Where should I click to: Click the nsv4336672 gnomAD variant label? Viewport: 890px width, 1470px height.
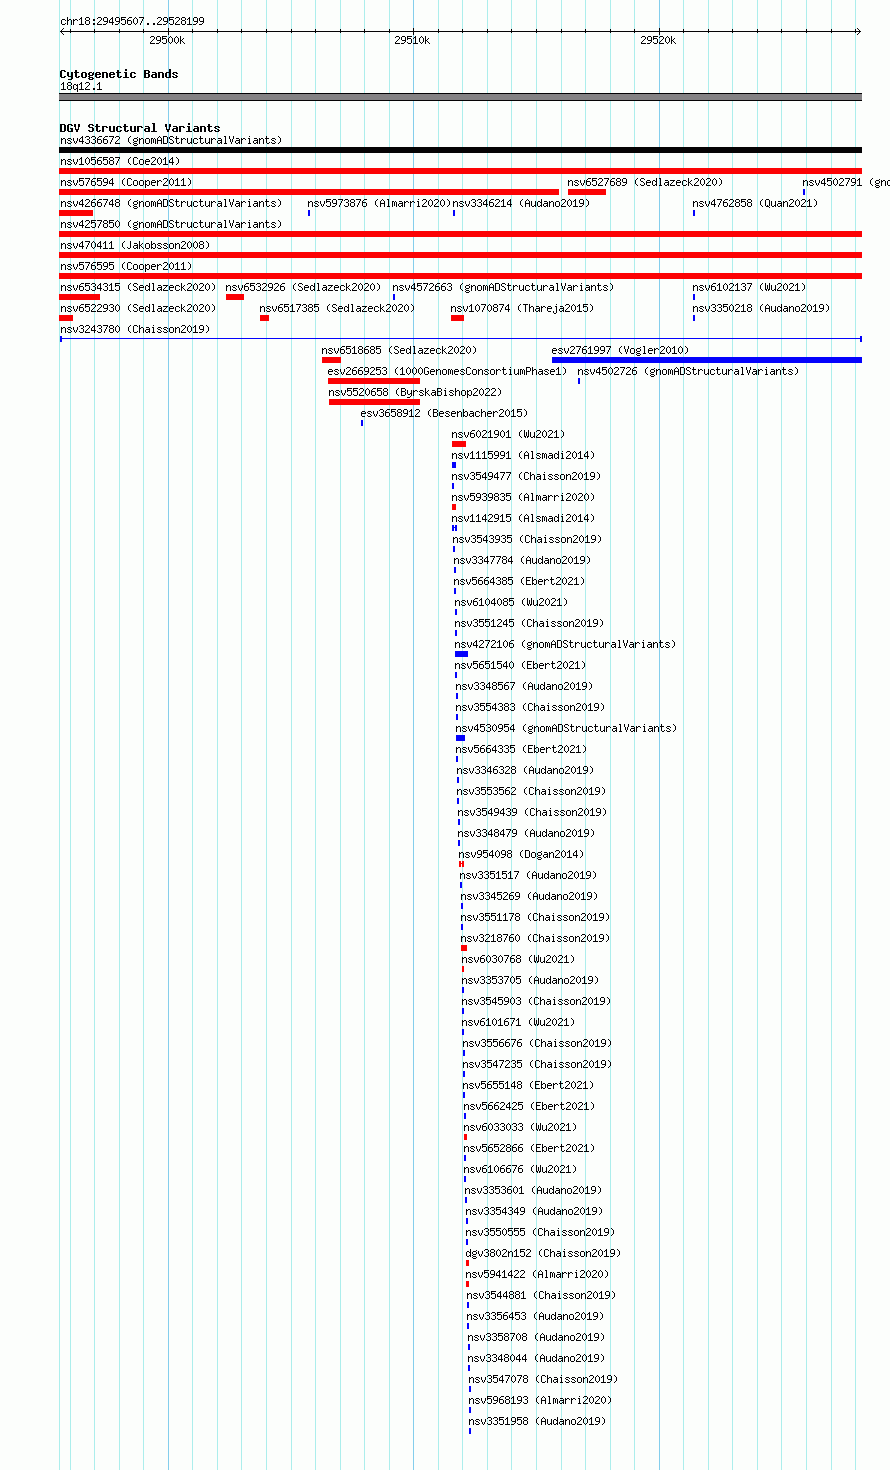pos(170,140)
